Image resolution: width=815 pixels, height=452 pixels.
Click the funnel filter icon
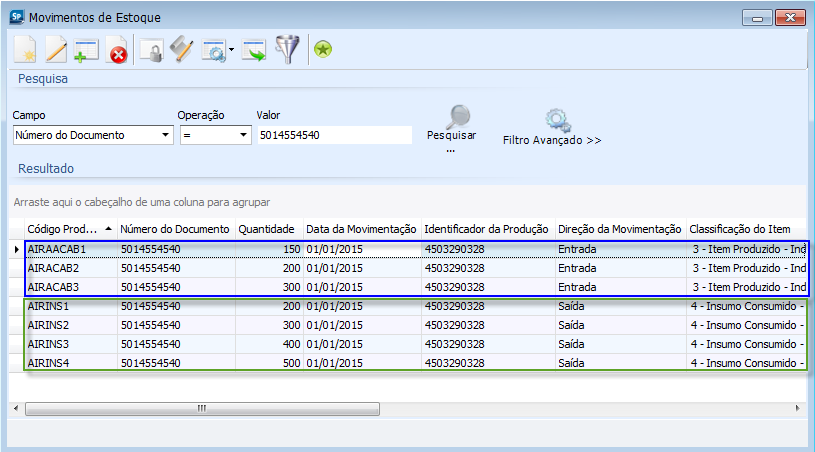pyautogui.click(x=288, y=50)
